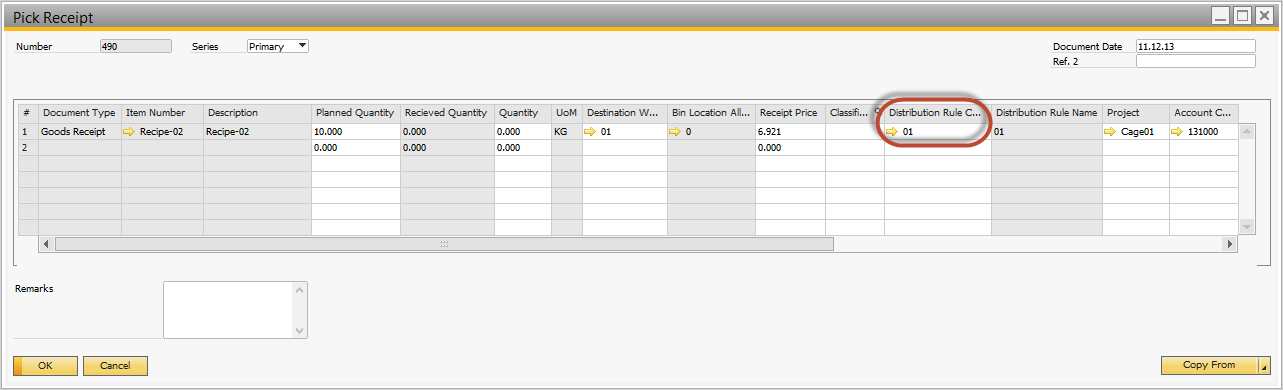
Task: Select the Receipt Price column header
Action: click(790, 113)
